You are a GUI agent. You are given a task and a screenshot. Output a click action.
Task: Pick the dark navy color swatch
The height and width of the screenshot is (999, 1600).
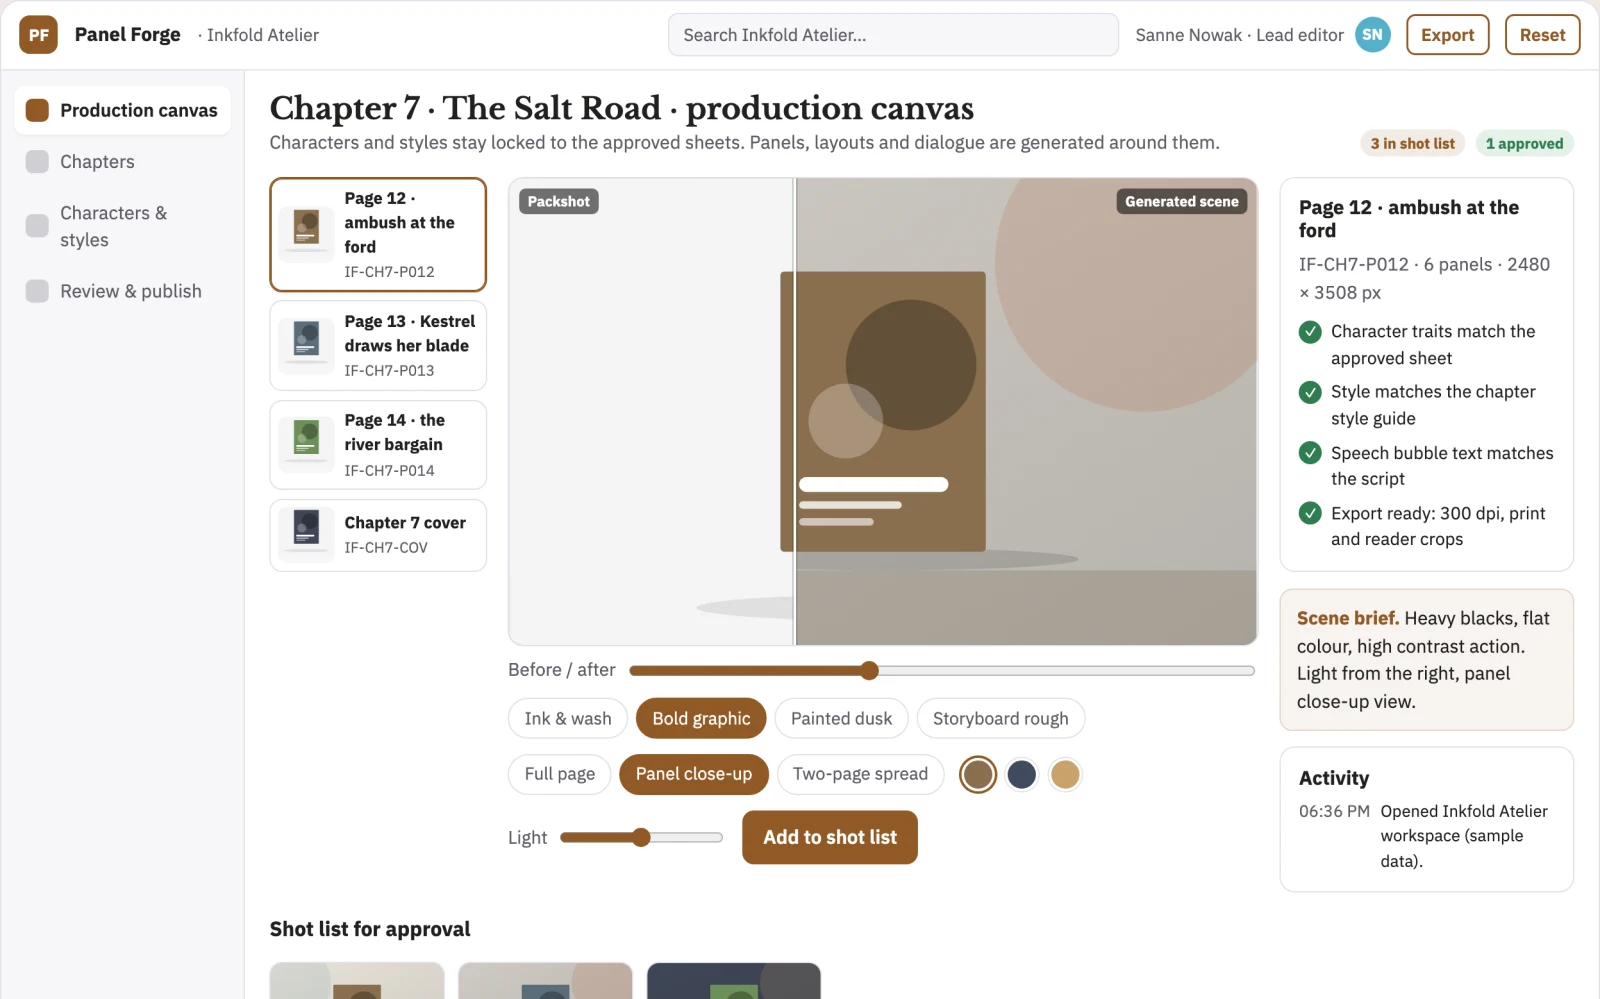tap(1021, 774)
